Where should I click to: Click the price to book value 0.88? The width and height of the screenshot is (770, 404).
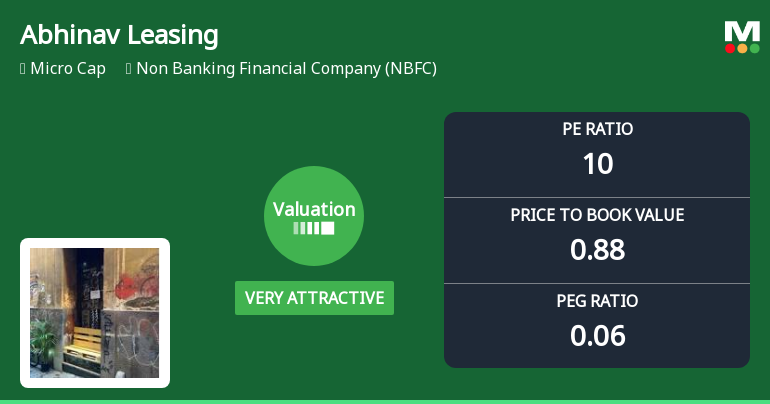[597, 250]
